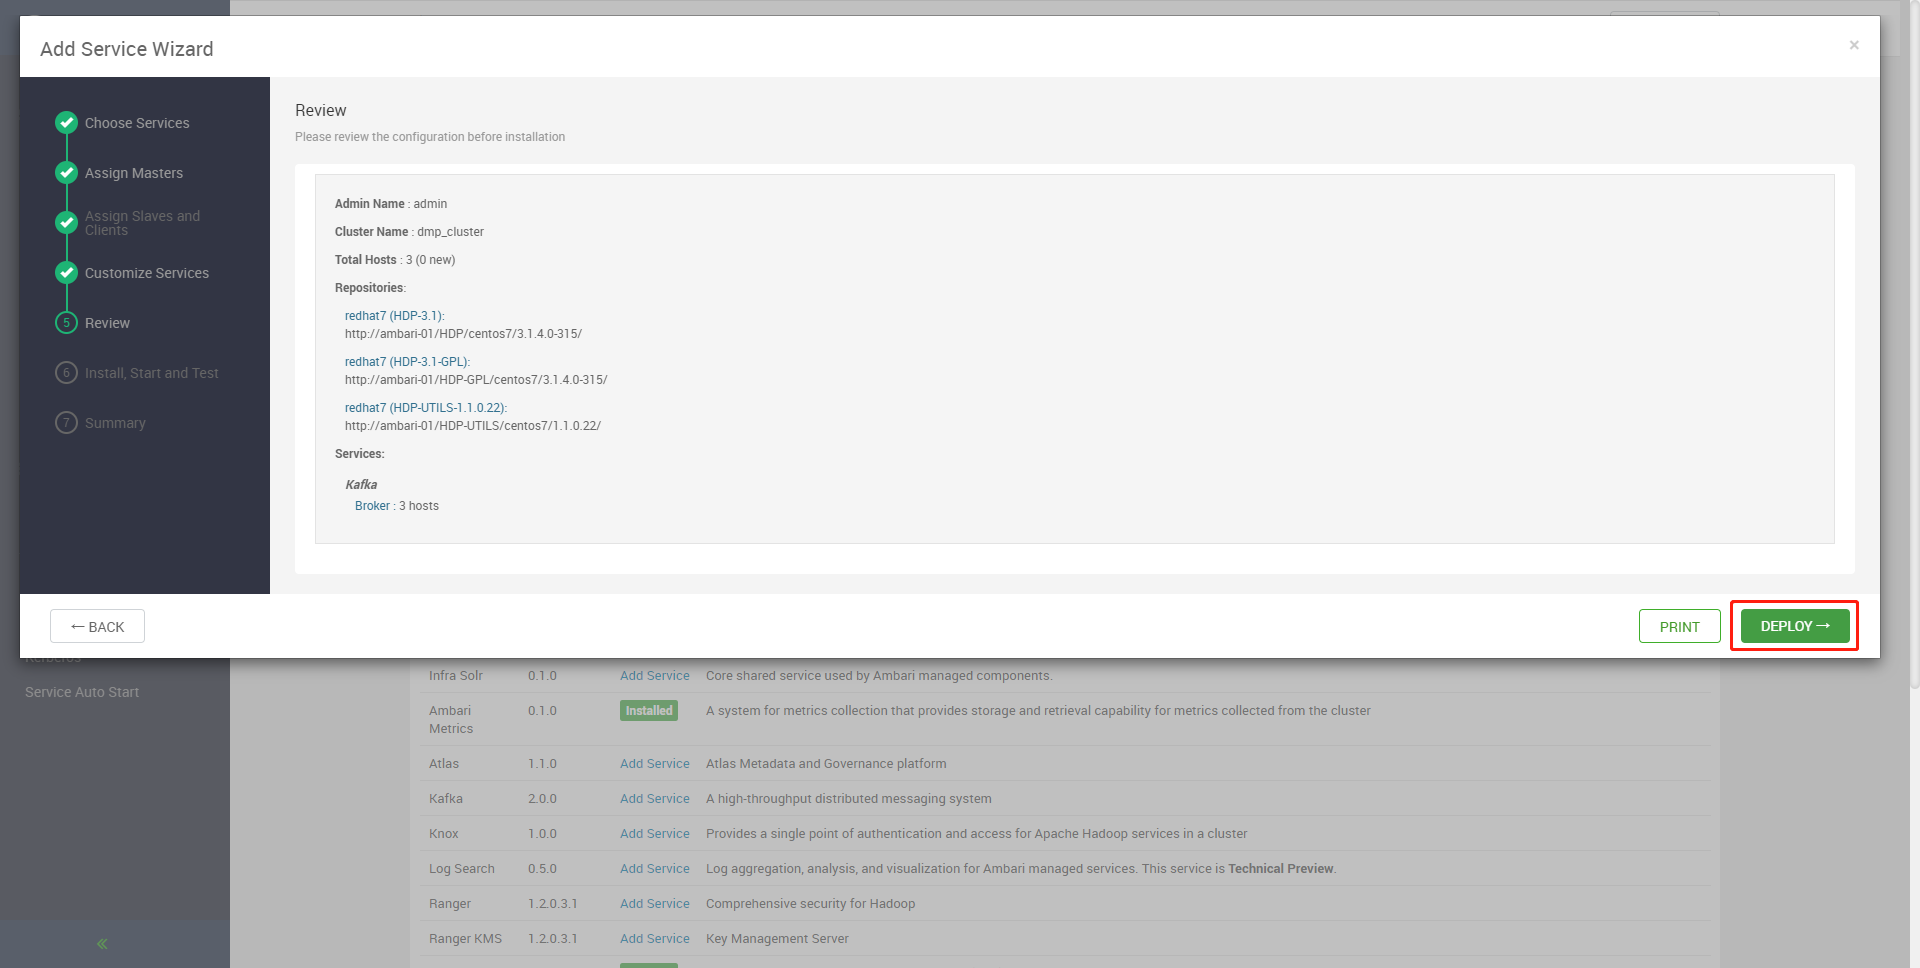Image resolution: width=1920 pixels, height=968 pixels.
Task: Click Add Service for Infra Solr
Action: [x=655, y=676]
